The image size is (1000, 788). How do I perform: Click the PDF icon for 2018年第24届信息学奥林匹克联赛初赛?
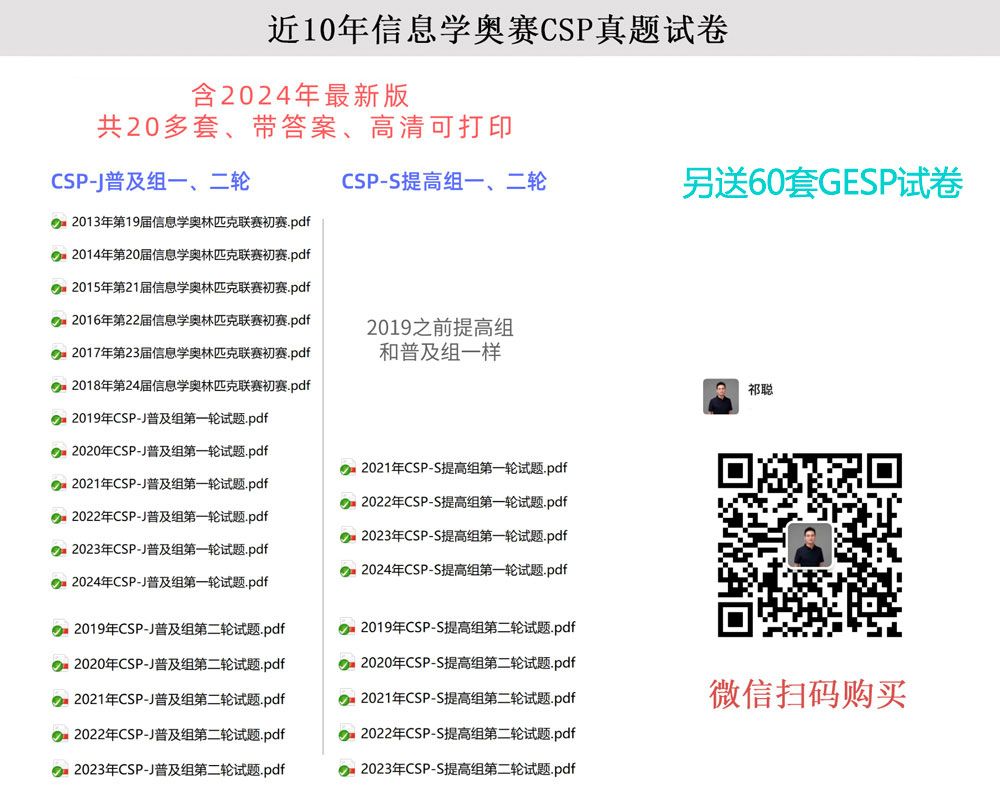59,385
